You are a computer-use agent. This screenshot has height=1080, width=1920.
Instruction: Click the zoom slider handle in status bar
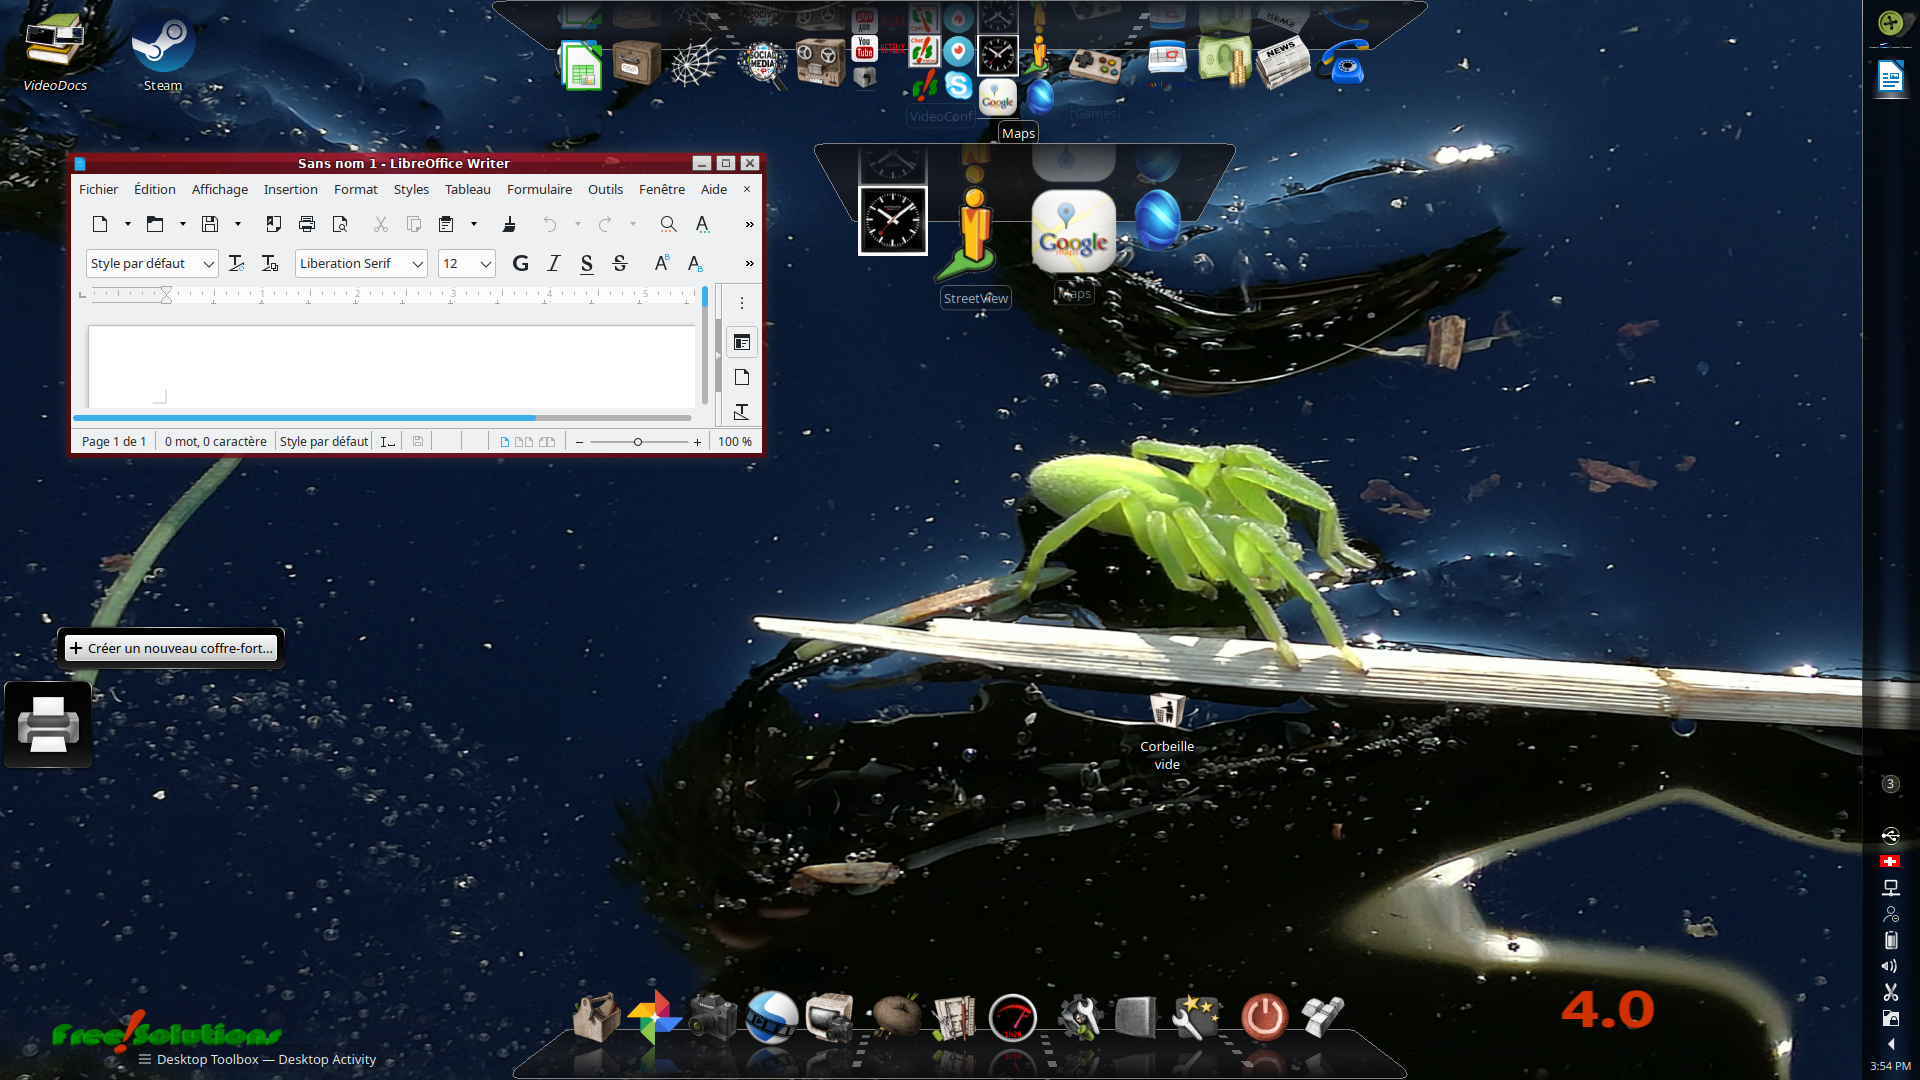point(638,442)
